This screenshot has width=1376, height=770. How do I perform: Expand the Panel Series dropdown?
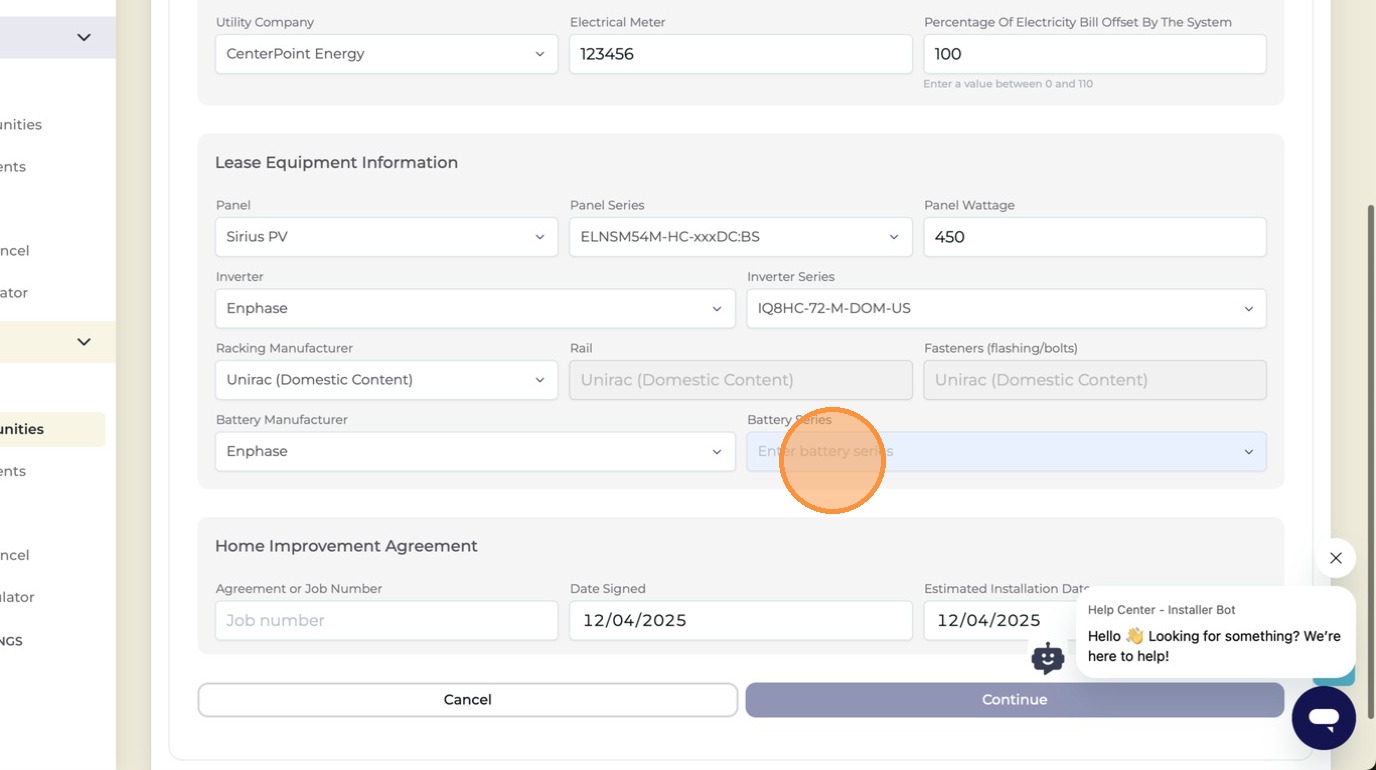pyautogui.click(x=740, y=237)
